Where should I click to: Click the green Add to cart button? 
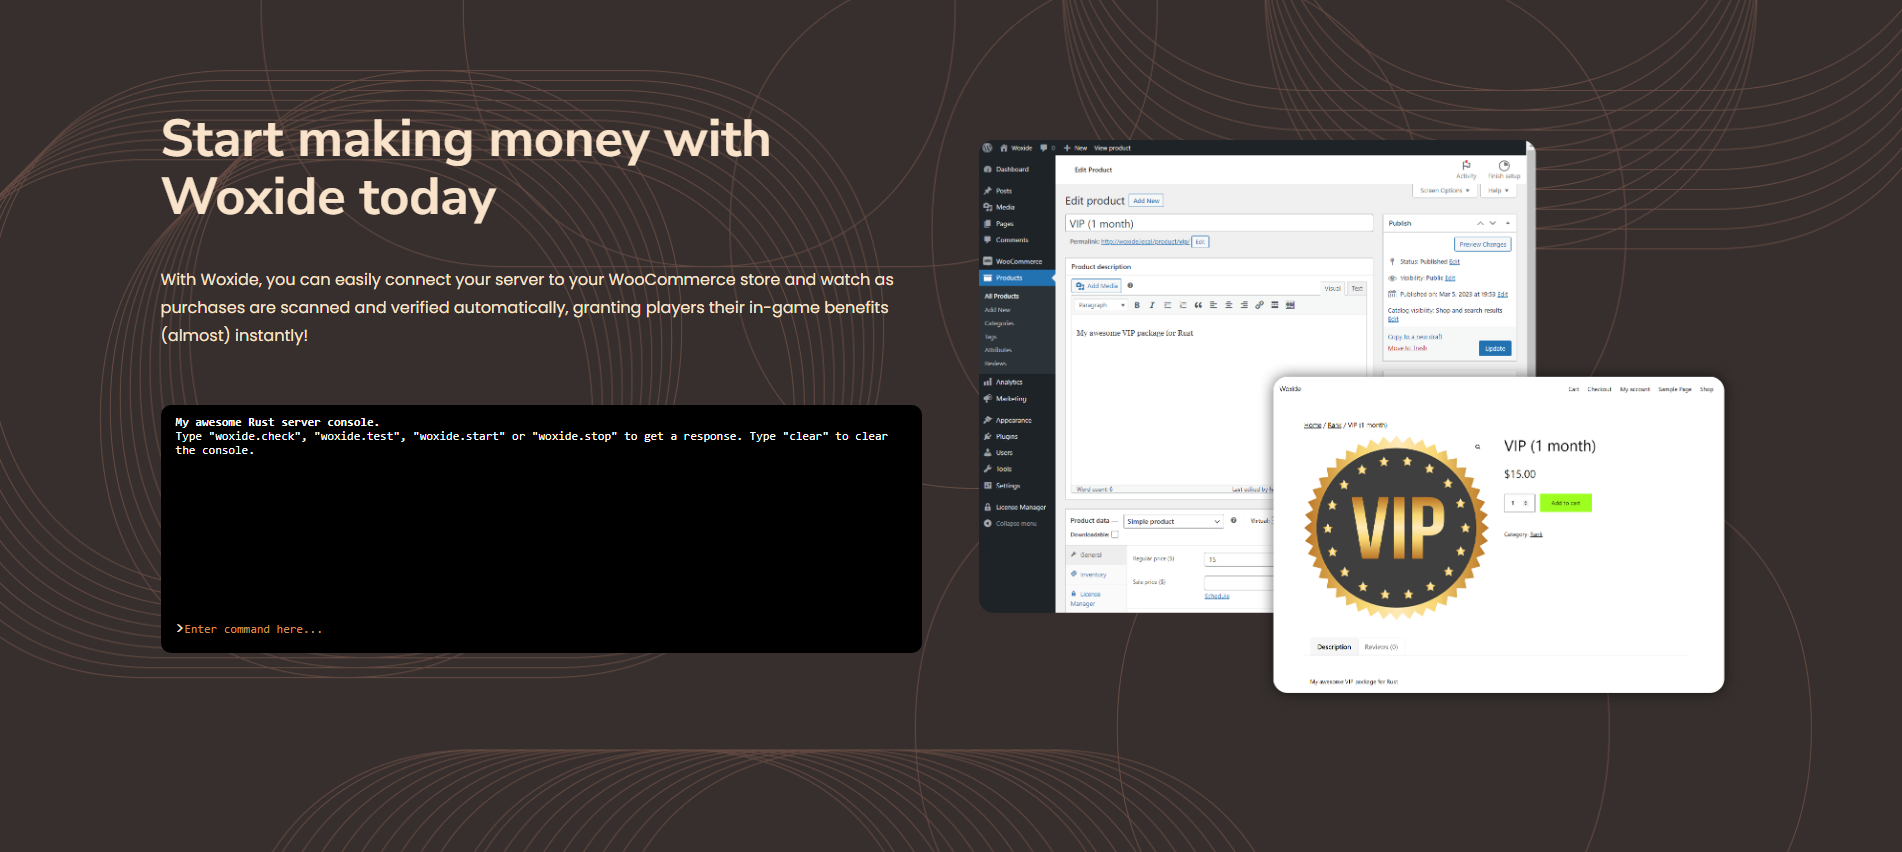pyautogui.click(x=1565, y=503)
